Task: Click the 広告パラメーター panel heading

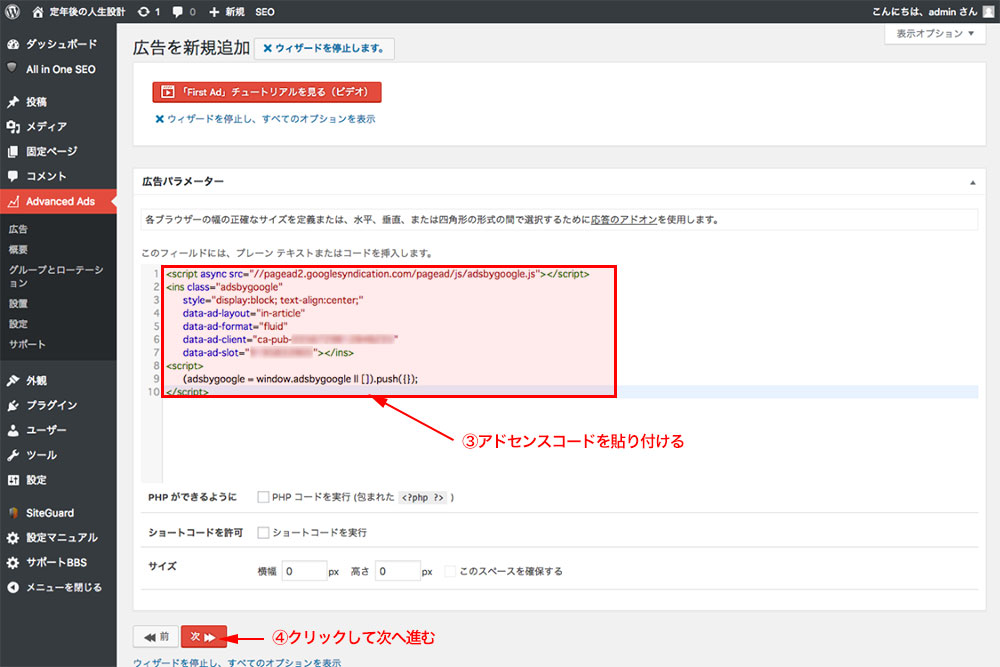Action: pyautogui.click(x=182, y=182)
